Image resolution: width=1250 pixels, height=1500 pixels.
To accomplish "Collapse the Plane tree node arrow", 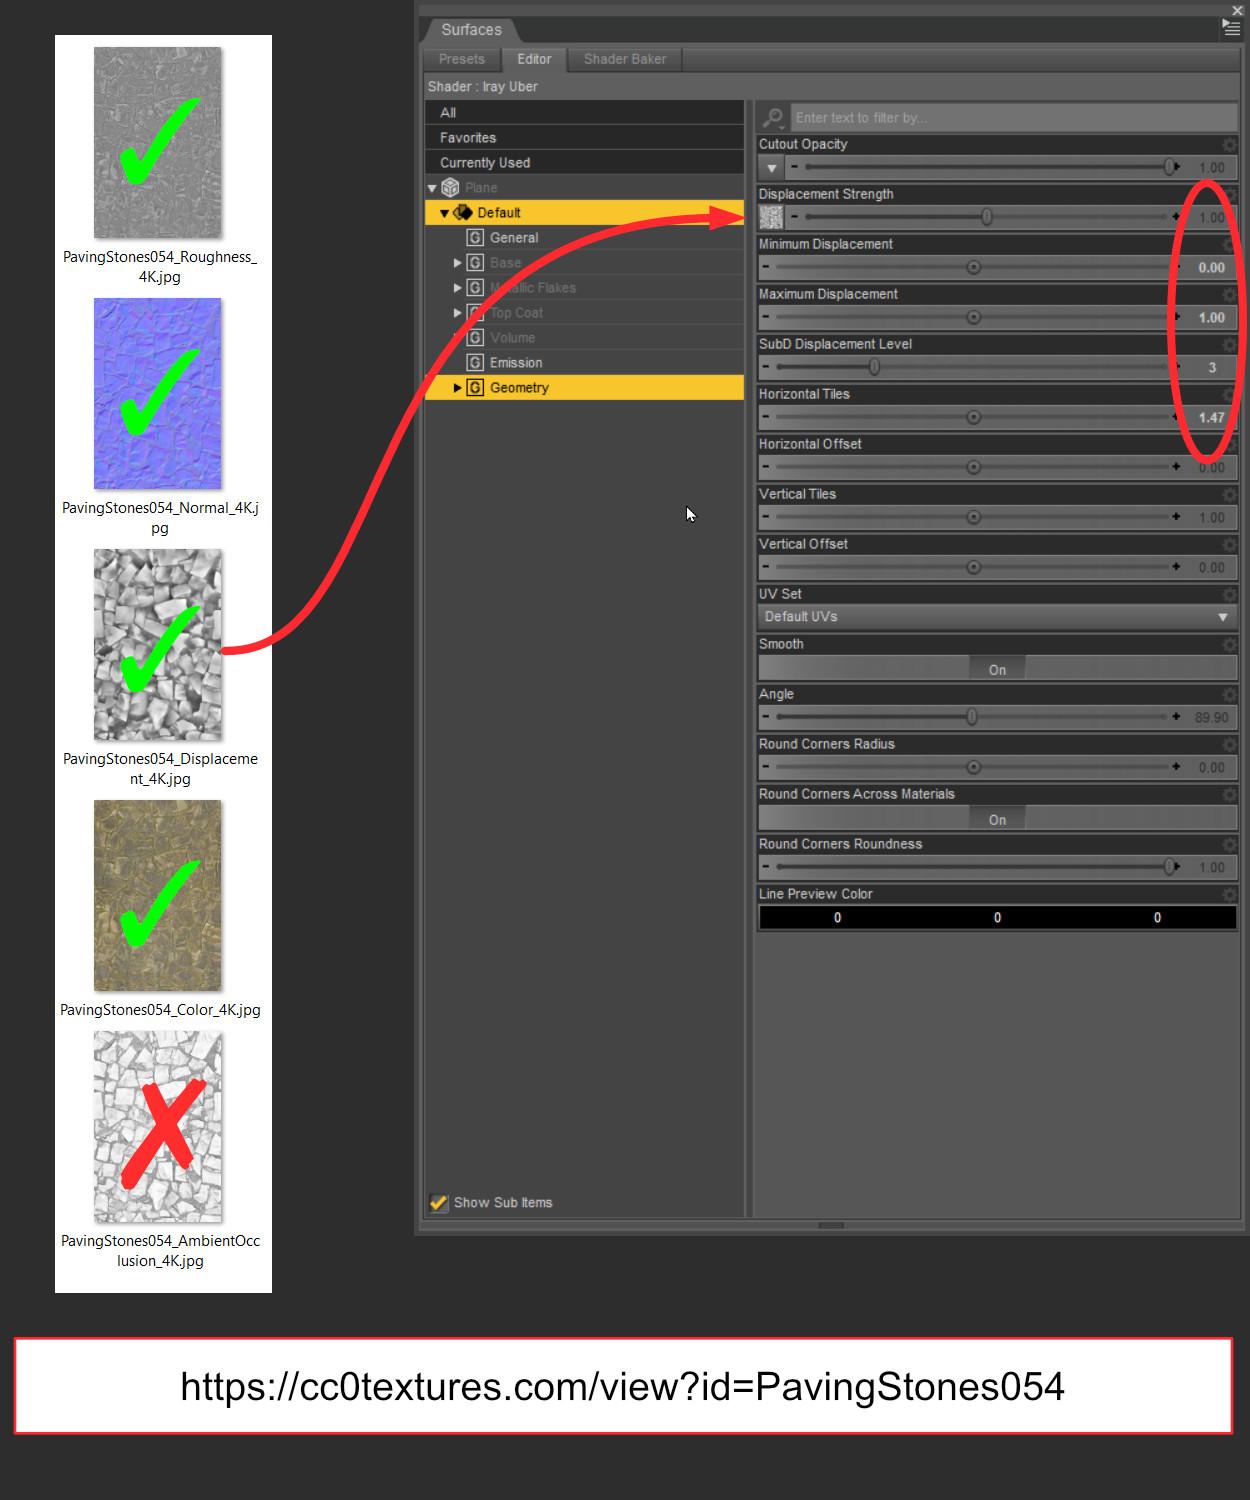I will [432, 188].
